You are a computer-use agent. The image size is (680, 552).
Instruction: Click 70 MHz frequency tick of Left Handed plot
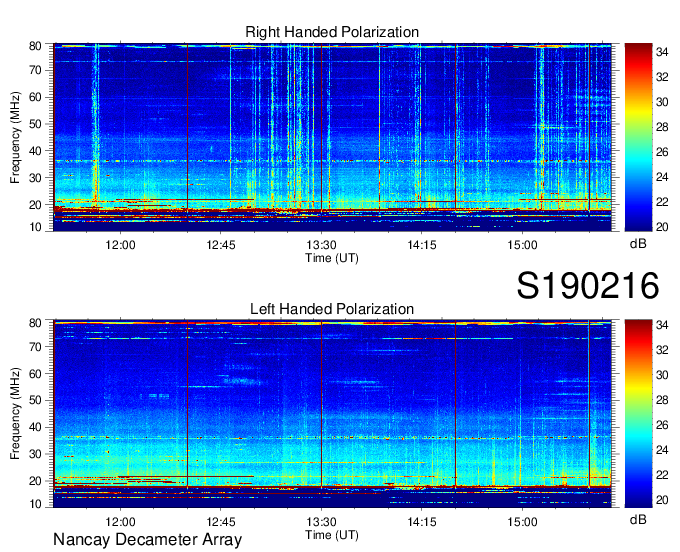[35, 347]
